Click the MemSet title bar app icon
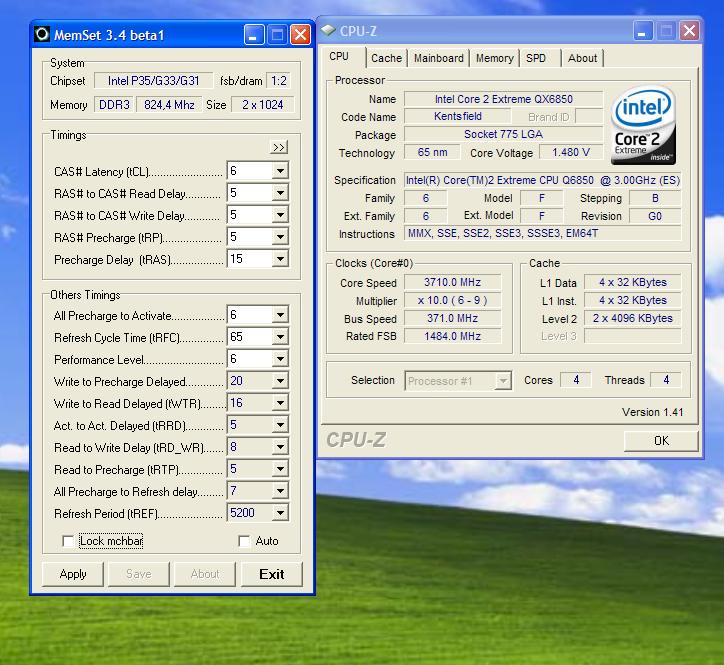Viewport: 724px width, 665px height. pyautogui.click(x=42, y=34)
